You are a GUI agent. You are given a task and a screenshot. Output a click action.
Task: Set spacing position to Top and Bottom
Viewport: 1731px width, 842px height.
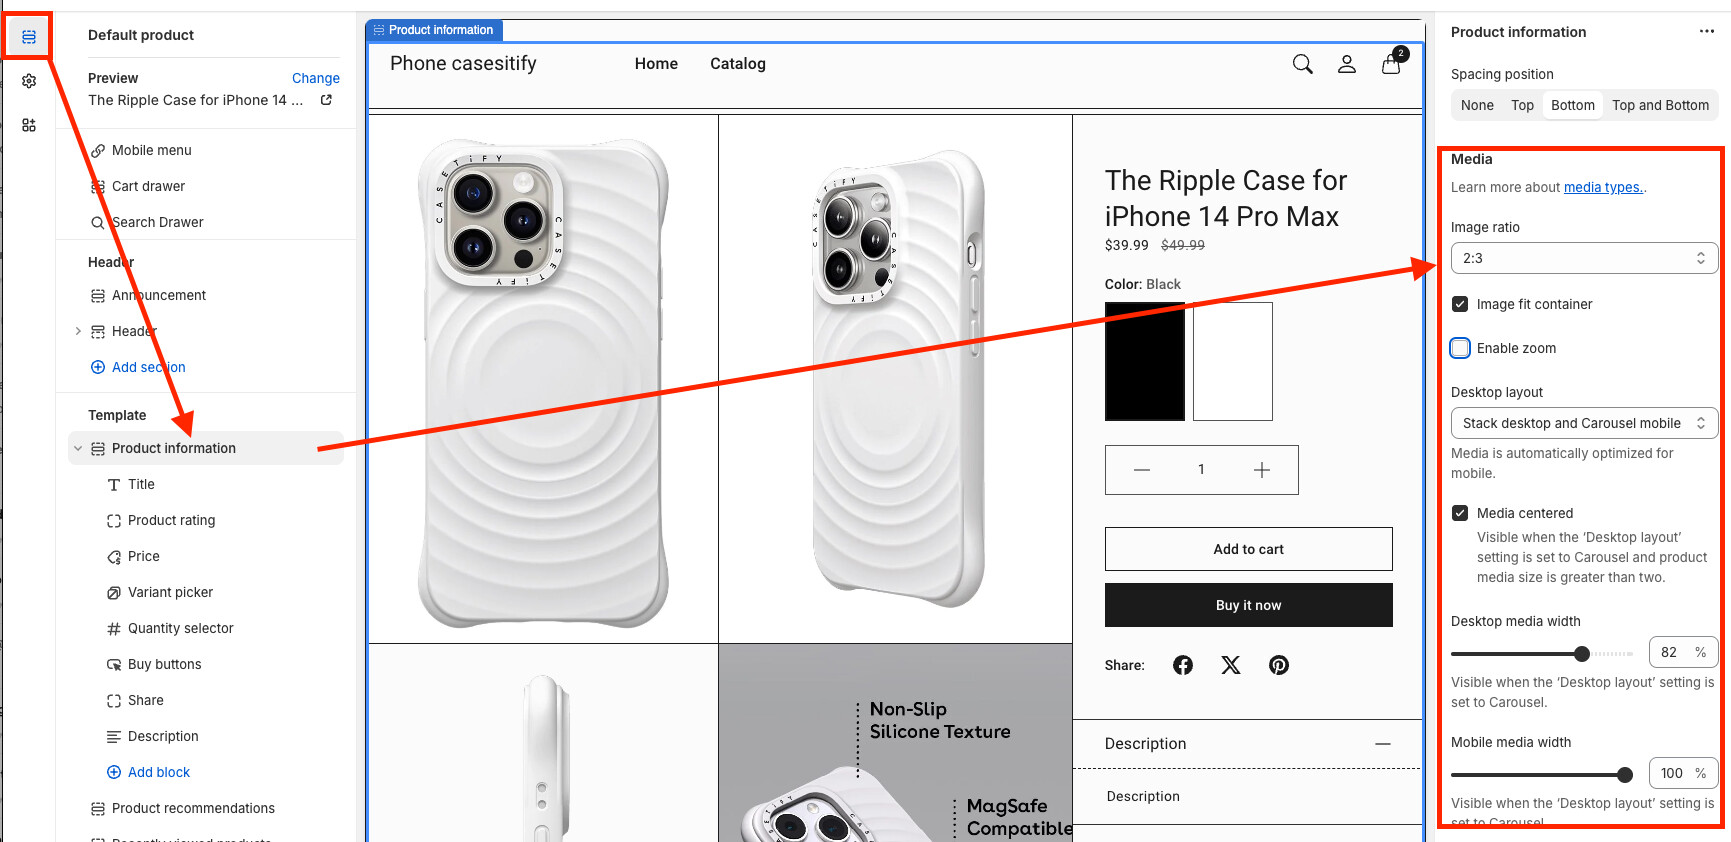click(1660, 105)
